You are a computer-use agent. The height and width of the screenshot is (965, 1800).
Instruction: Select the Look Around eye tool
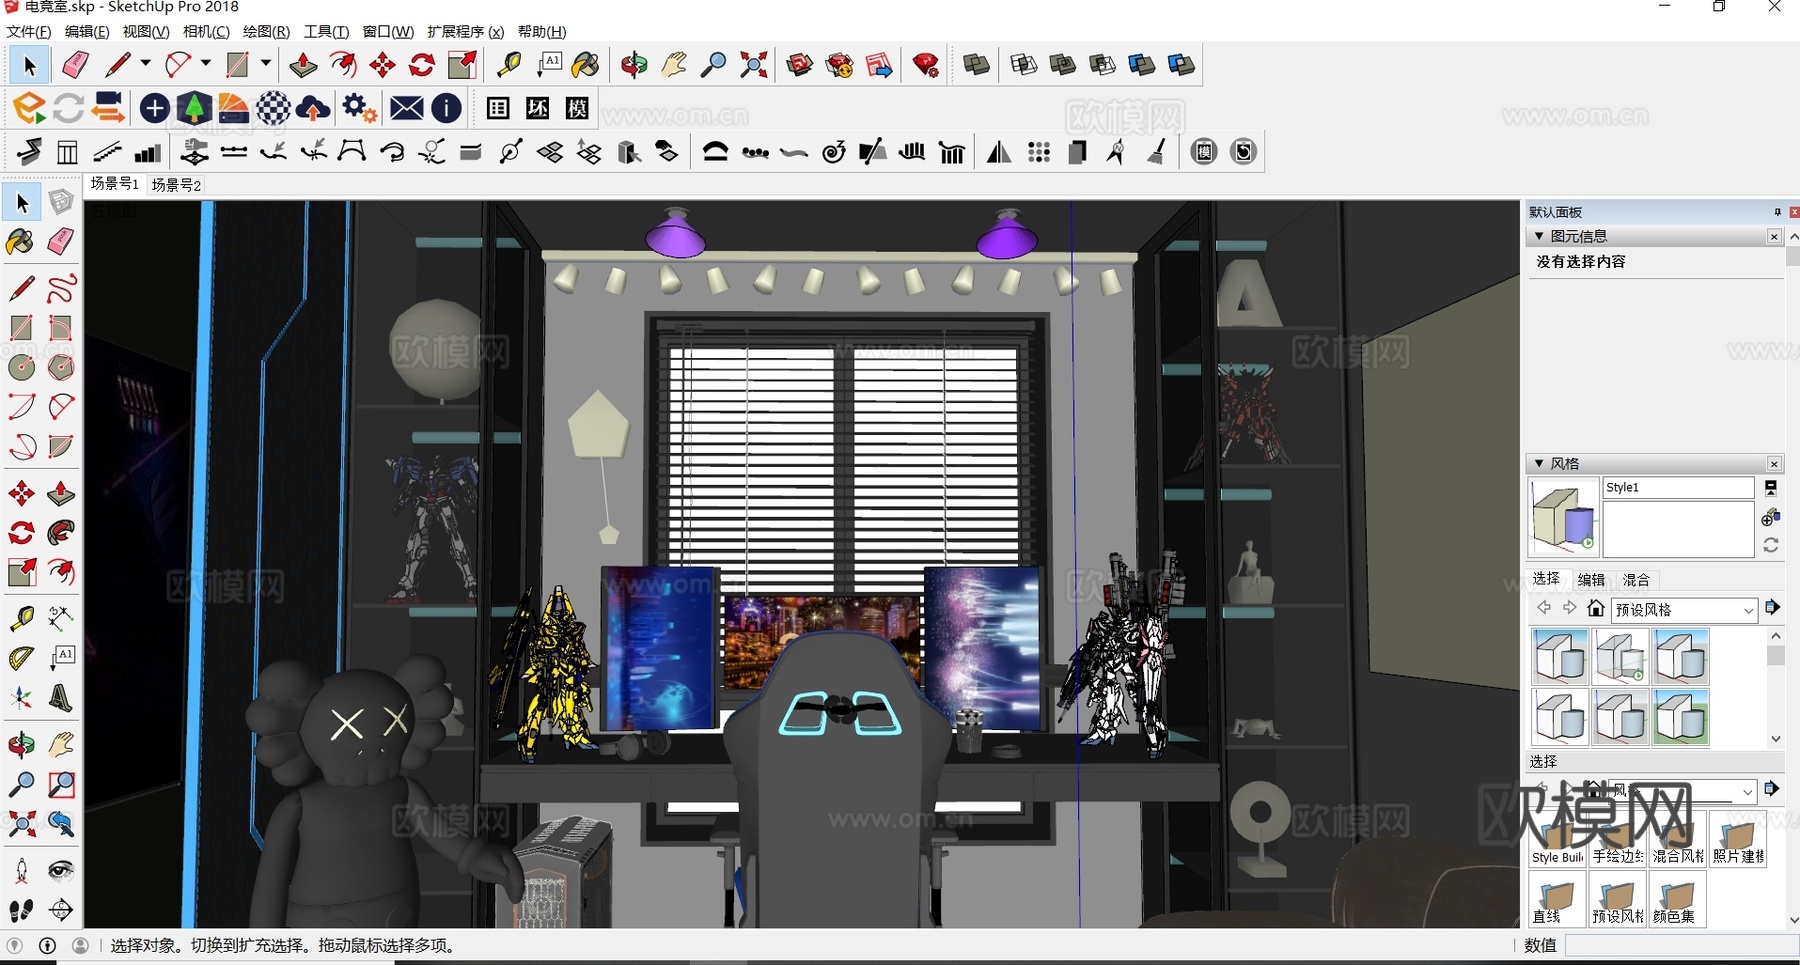pos(61,870)
